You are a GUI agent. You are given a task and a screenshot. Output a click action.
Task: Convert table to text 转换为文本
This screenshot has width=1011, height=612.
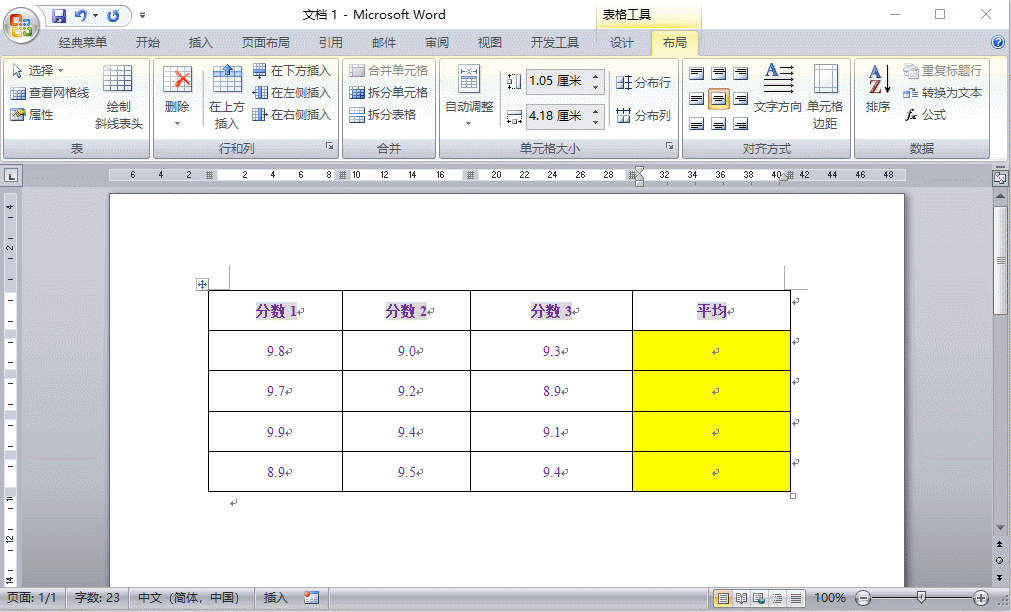(943, 92)
